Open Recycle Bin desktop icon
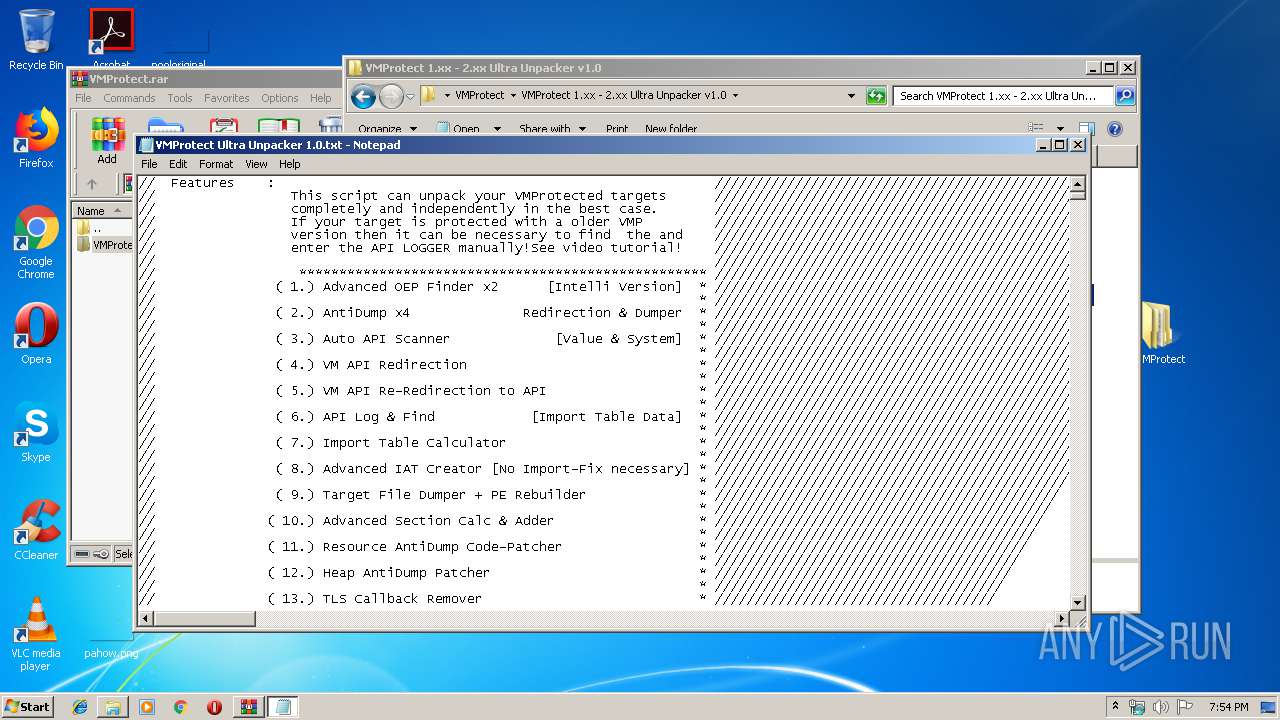1280x720 pixels. pos(36,40)
